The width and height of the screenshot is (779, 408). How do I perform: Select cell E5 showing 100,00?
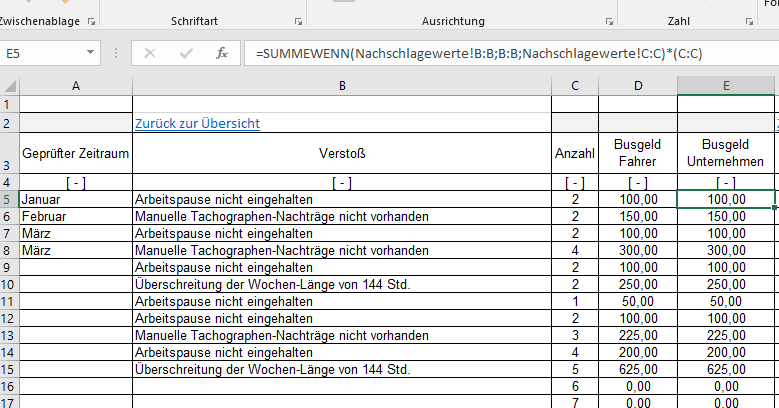(726, 199)
